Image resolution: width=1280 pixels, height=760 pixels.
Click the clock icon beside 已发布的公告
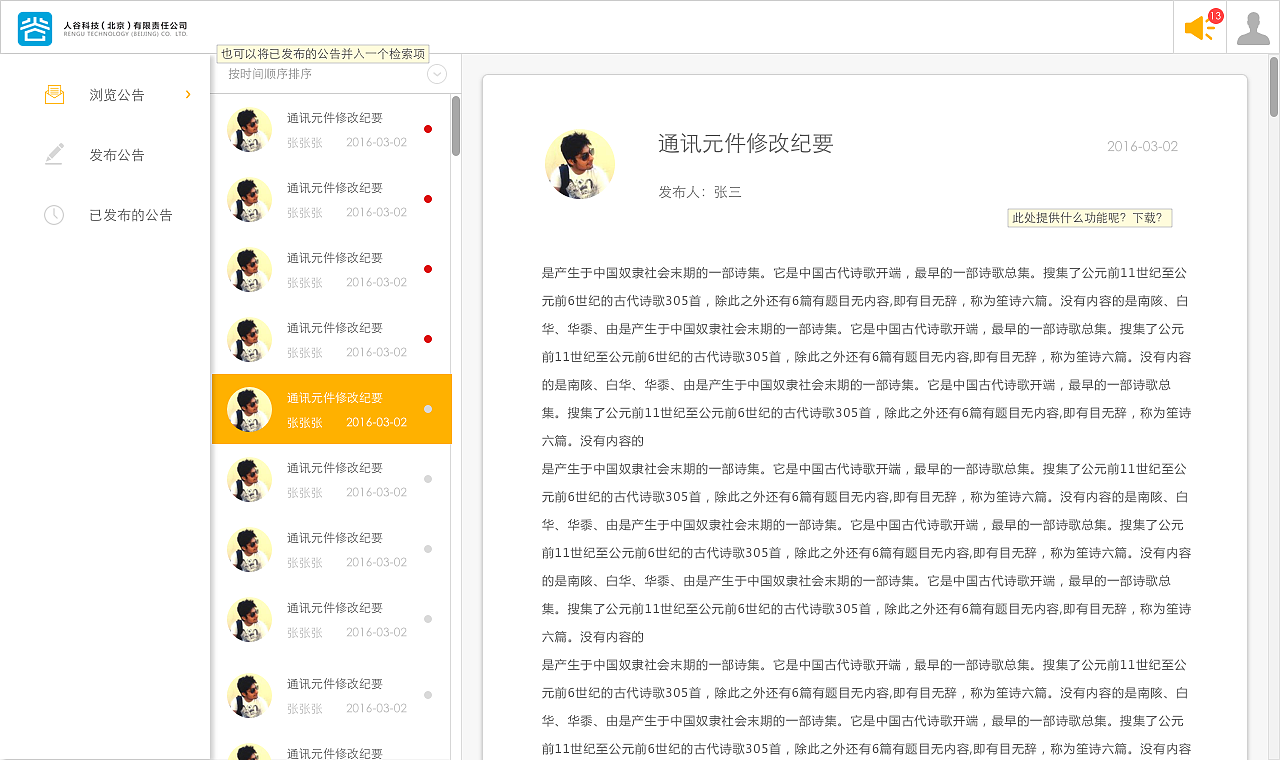[x=54, y=215]
